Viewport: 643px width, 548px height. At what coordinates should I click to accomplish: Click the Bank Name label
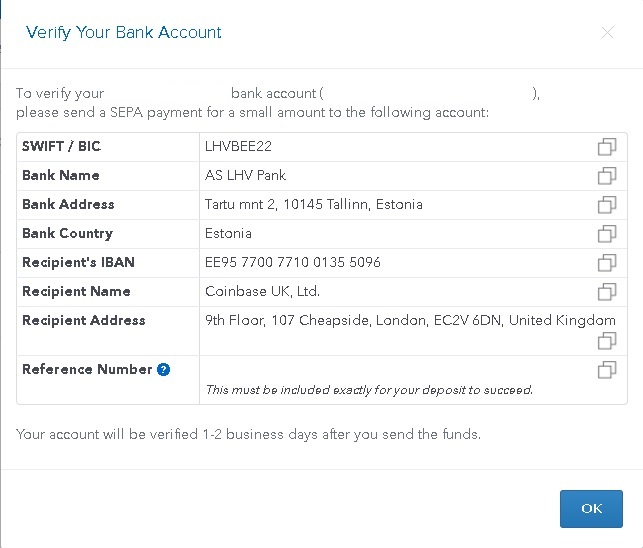pos(61,176)
